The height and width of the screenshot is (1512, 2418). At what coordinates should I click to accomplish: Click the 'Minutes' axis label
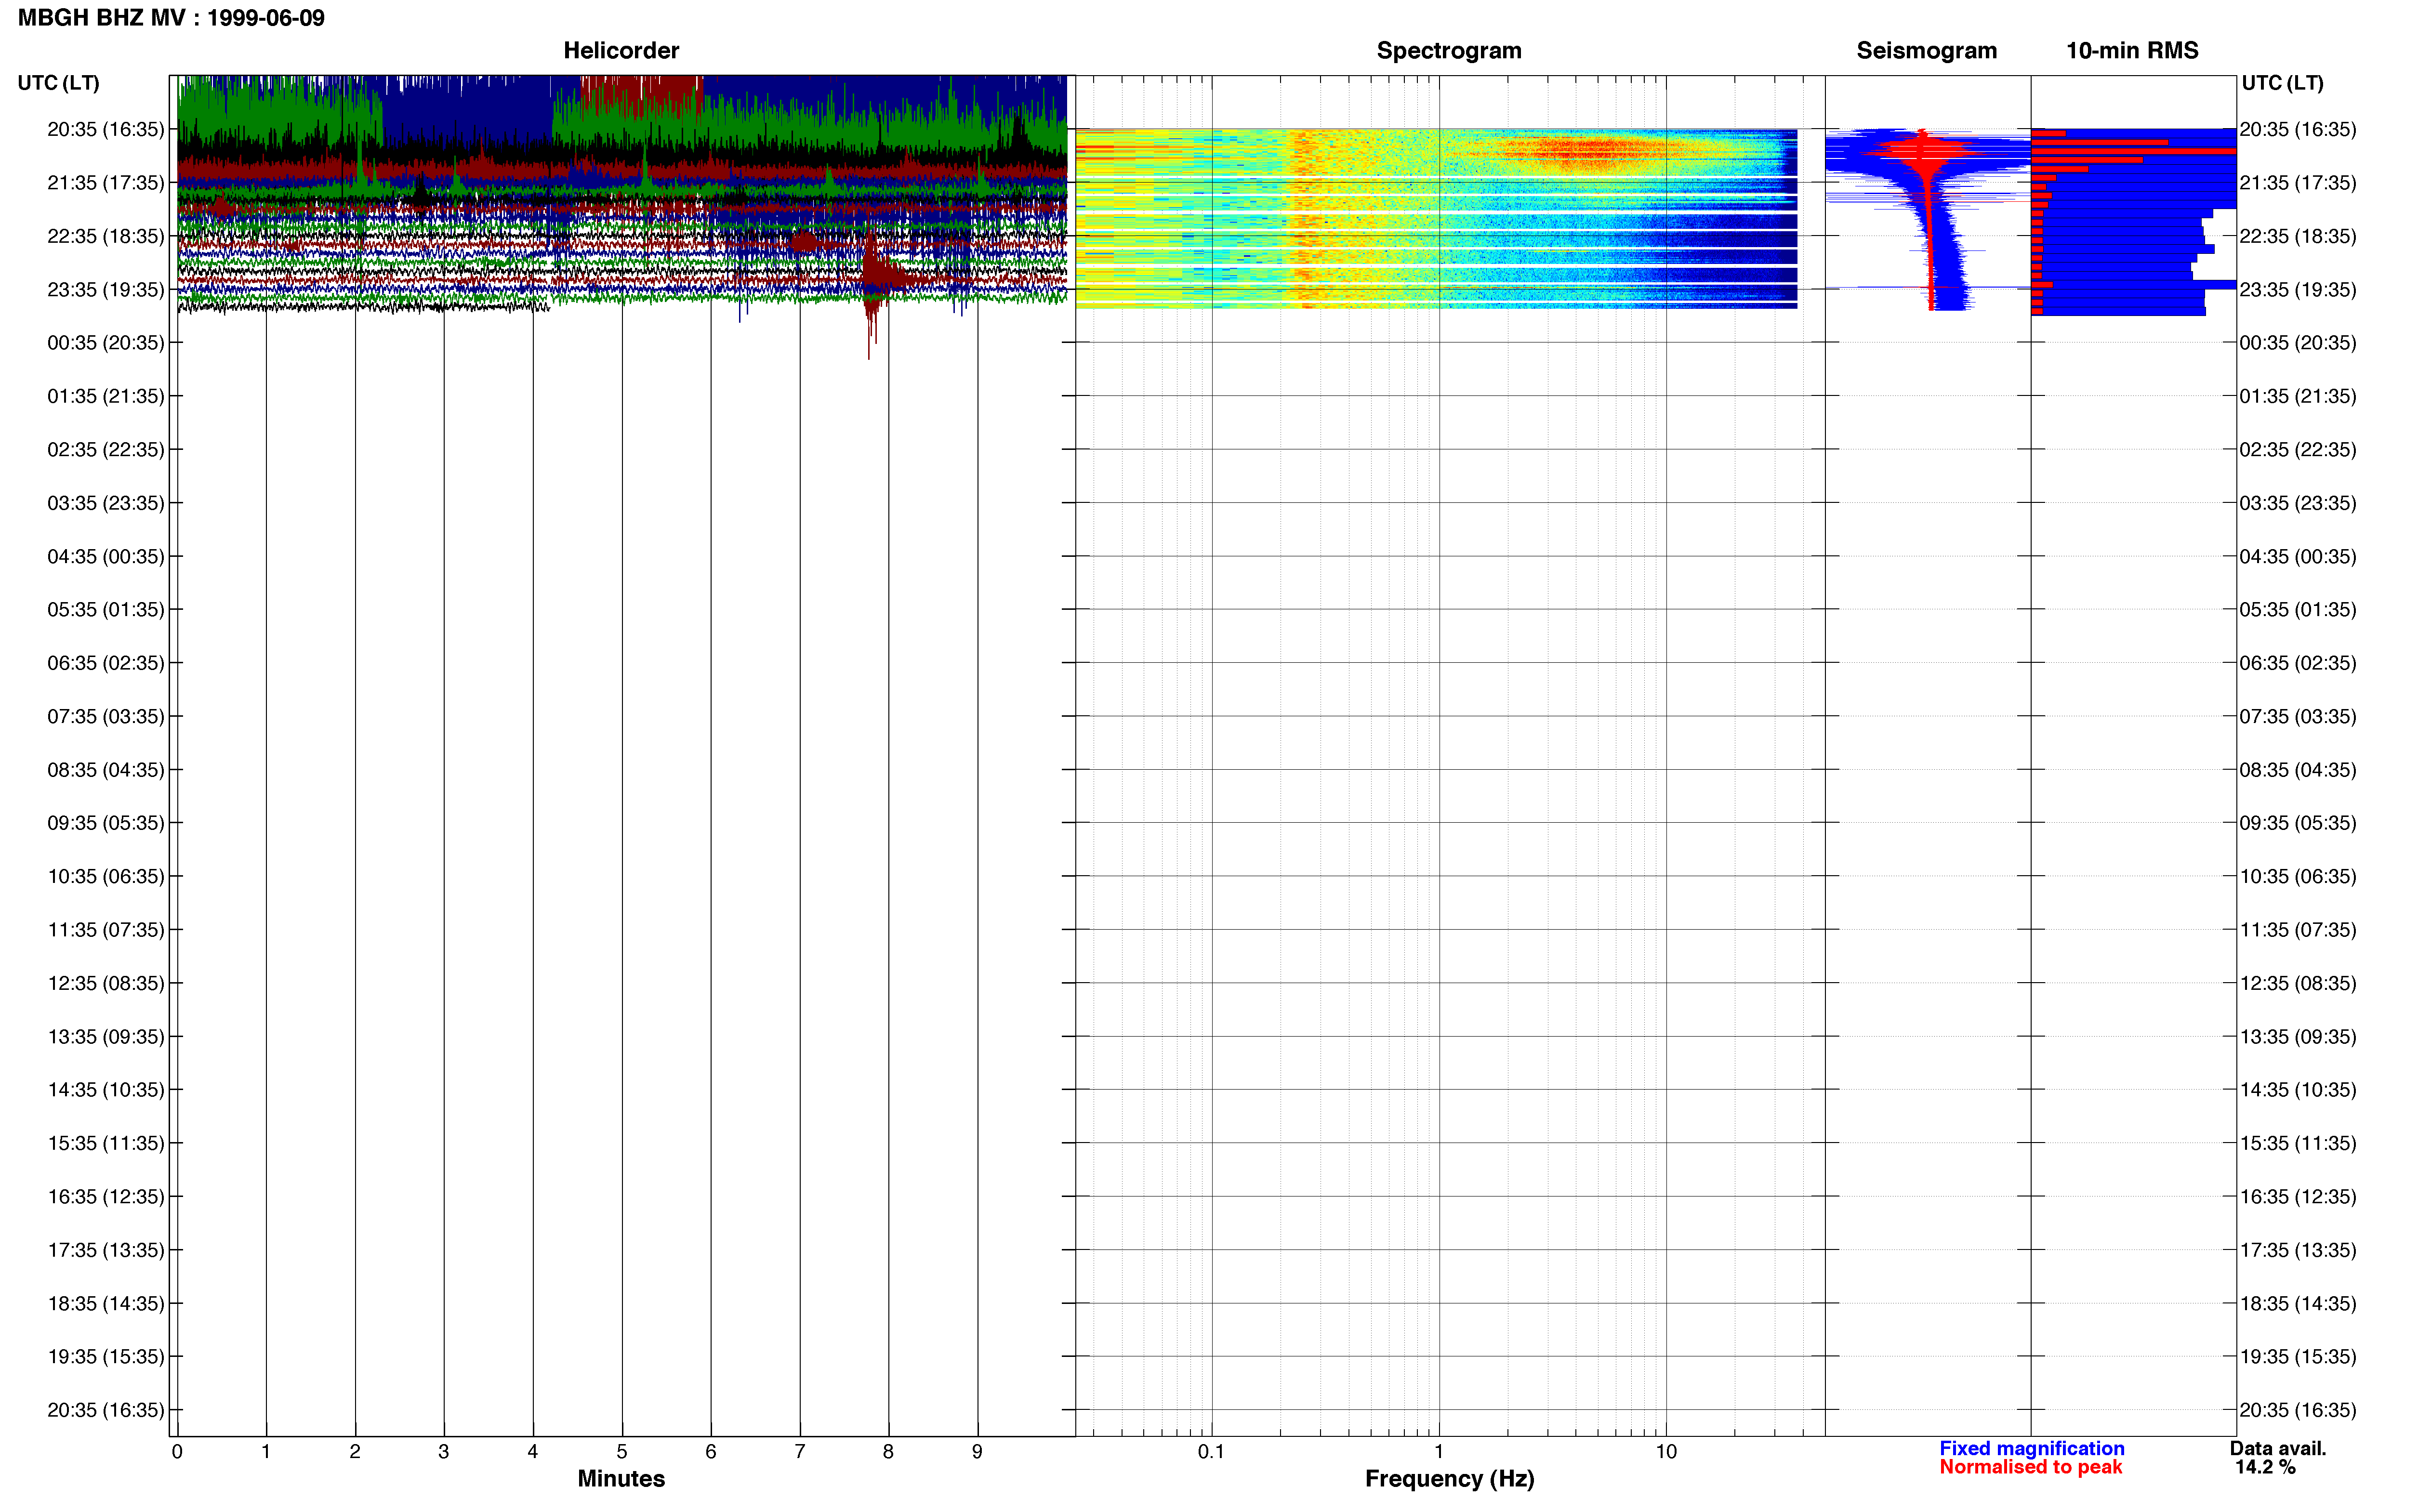tap(621, 1478)
